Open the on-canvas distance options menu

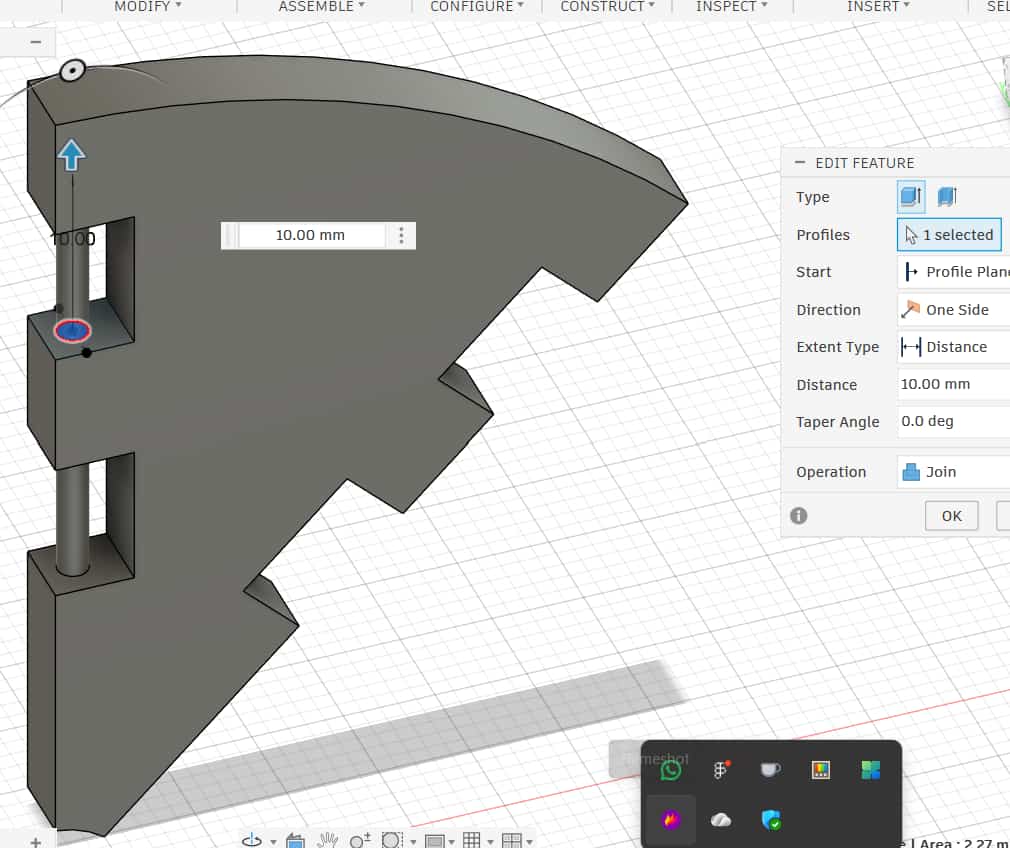pos(401,235)
